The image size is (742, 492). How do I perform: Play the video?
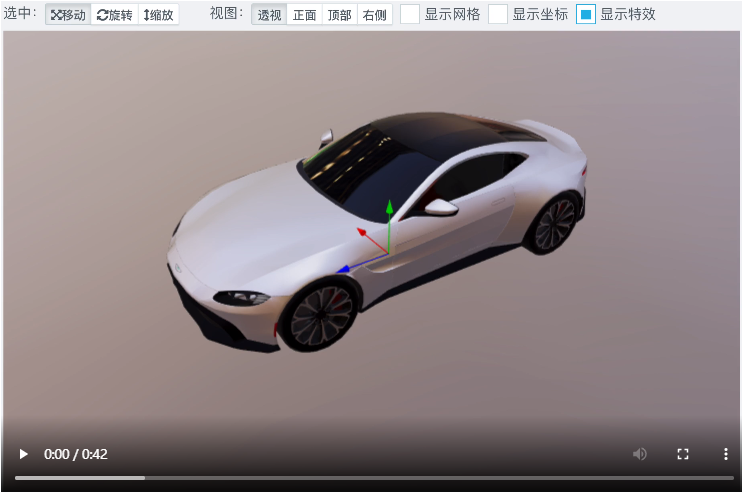coord(23,454)
